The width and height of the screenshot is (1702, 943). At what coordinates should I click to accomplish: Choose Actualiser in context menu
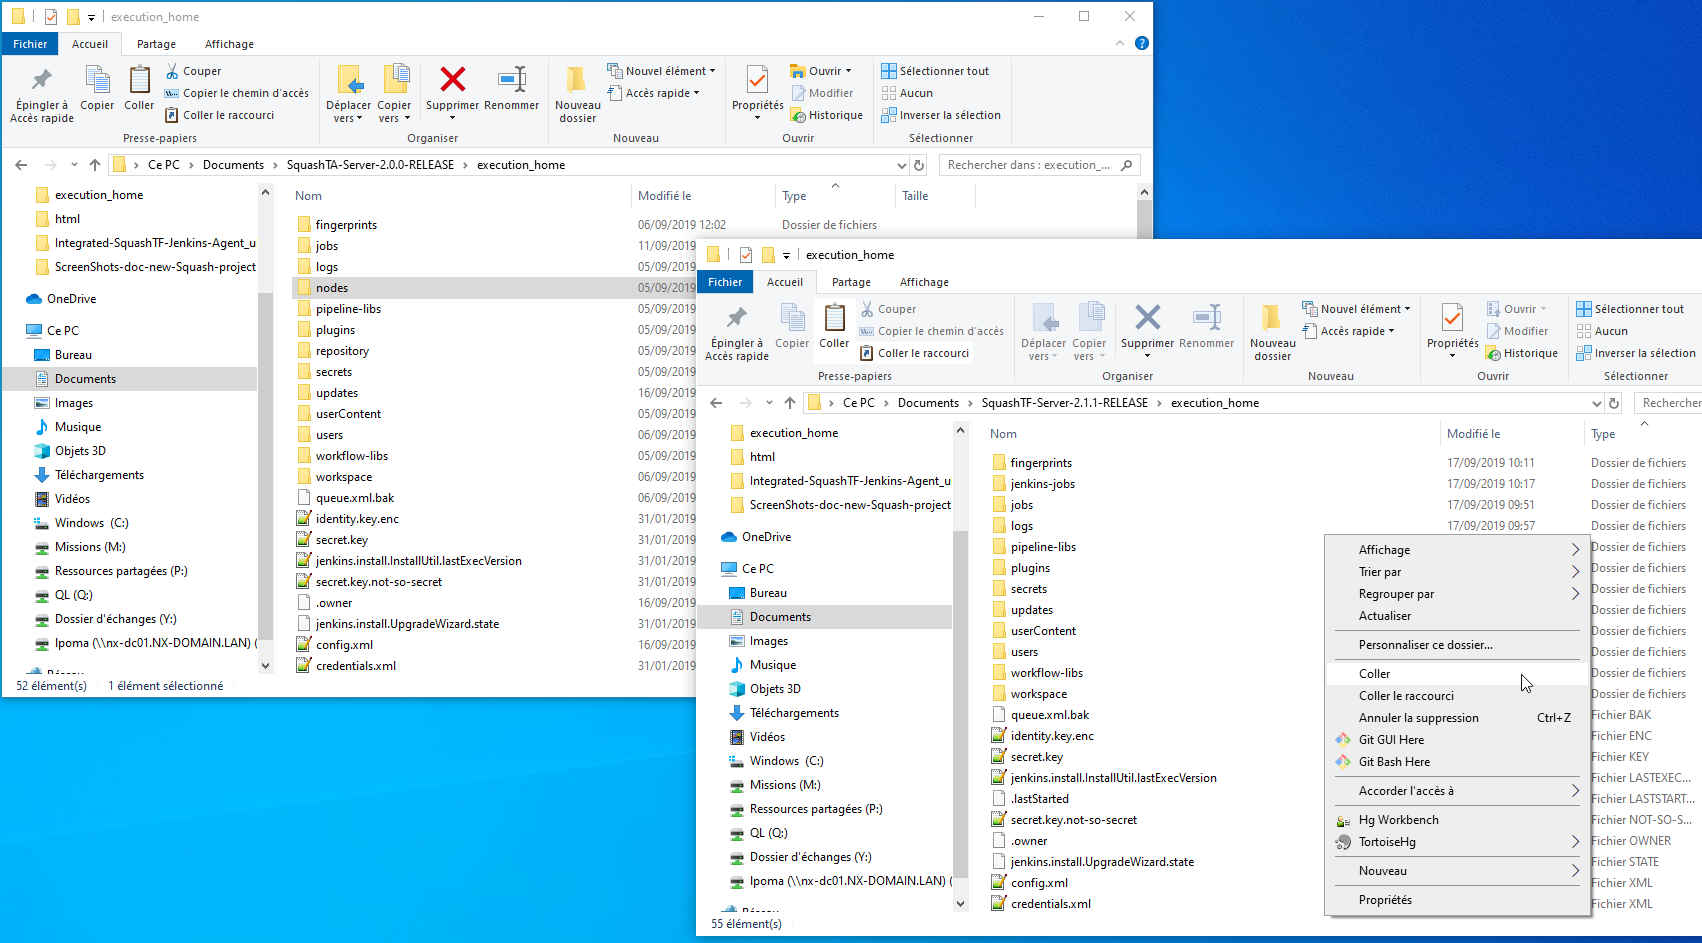point(1457,616)
